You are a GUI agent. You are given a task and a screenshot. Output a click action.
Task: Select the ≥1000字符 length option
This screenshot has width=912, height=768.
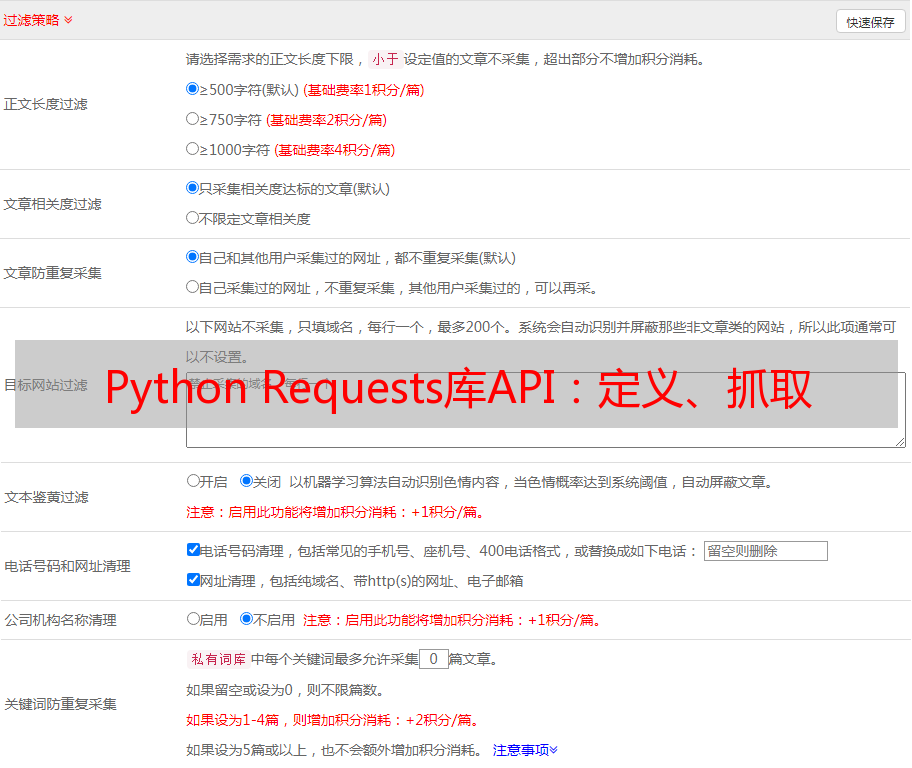[x=193, y=148]
